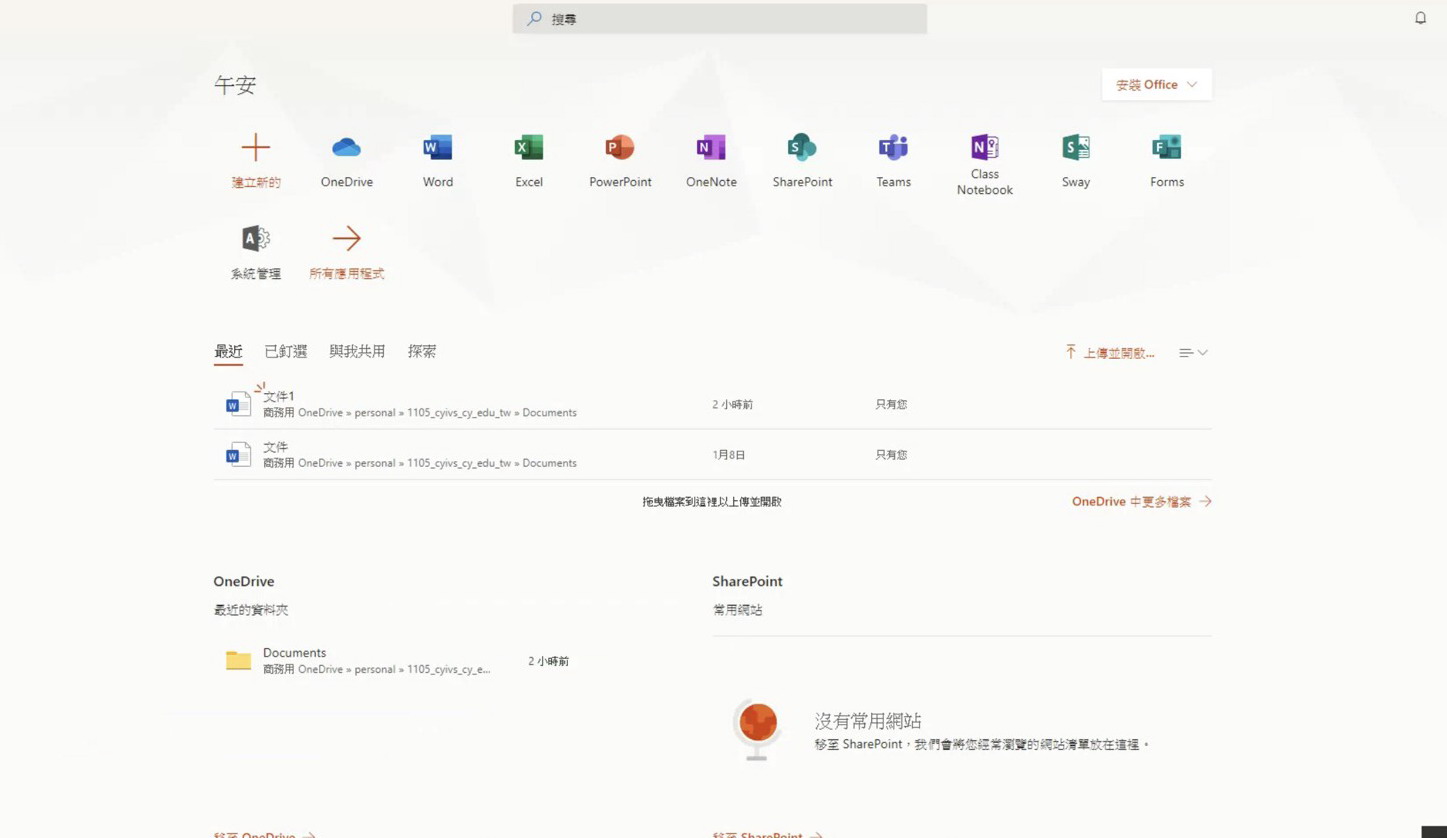Image resolution: width=1447 pixels, height=838 pixels.
Task: Launch Forms from the app row
Action: [1167, 148]
